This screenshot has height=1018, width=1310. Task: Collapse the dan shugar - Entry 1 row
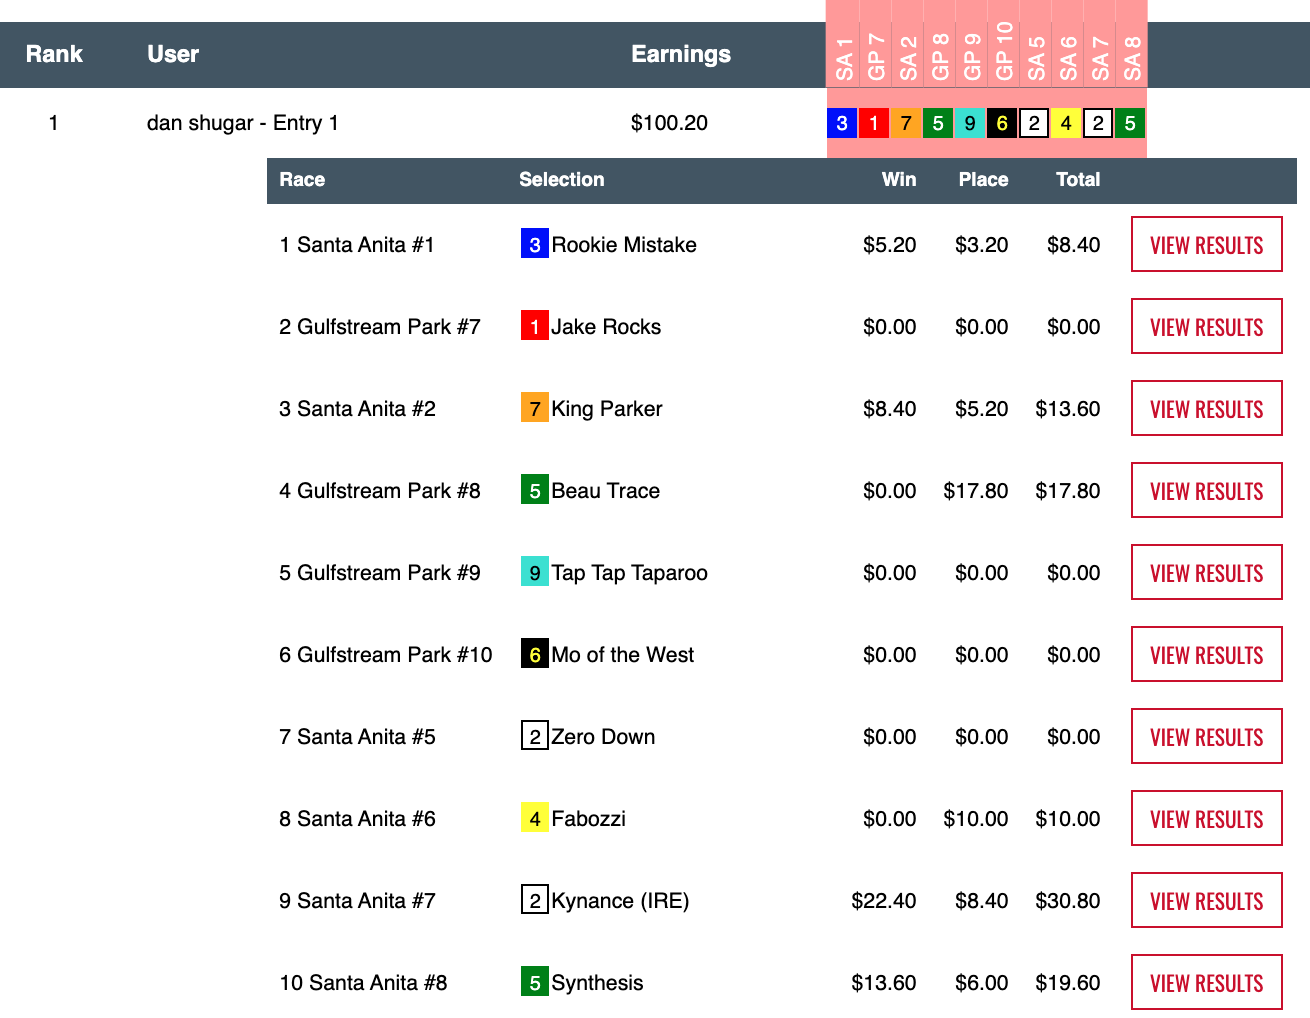[x=242, y=123]
